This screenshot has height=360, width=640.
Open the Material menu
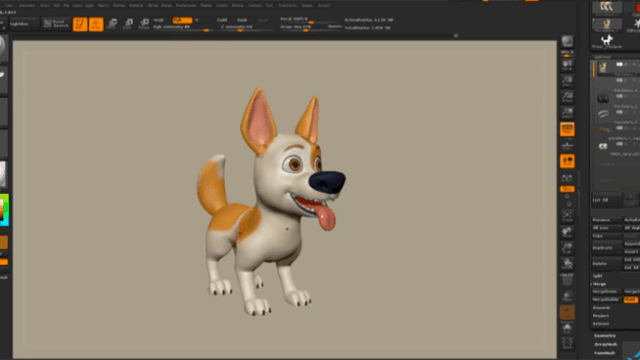[136, 6]
